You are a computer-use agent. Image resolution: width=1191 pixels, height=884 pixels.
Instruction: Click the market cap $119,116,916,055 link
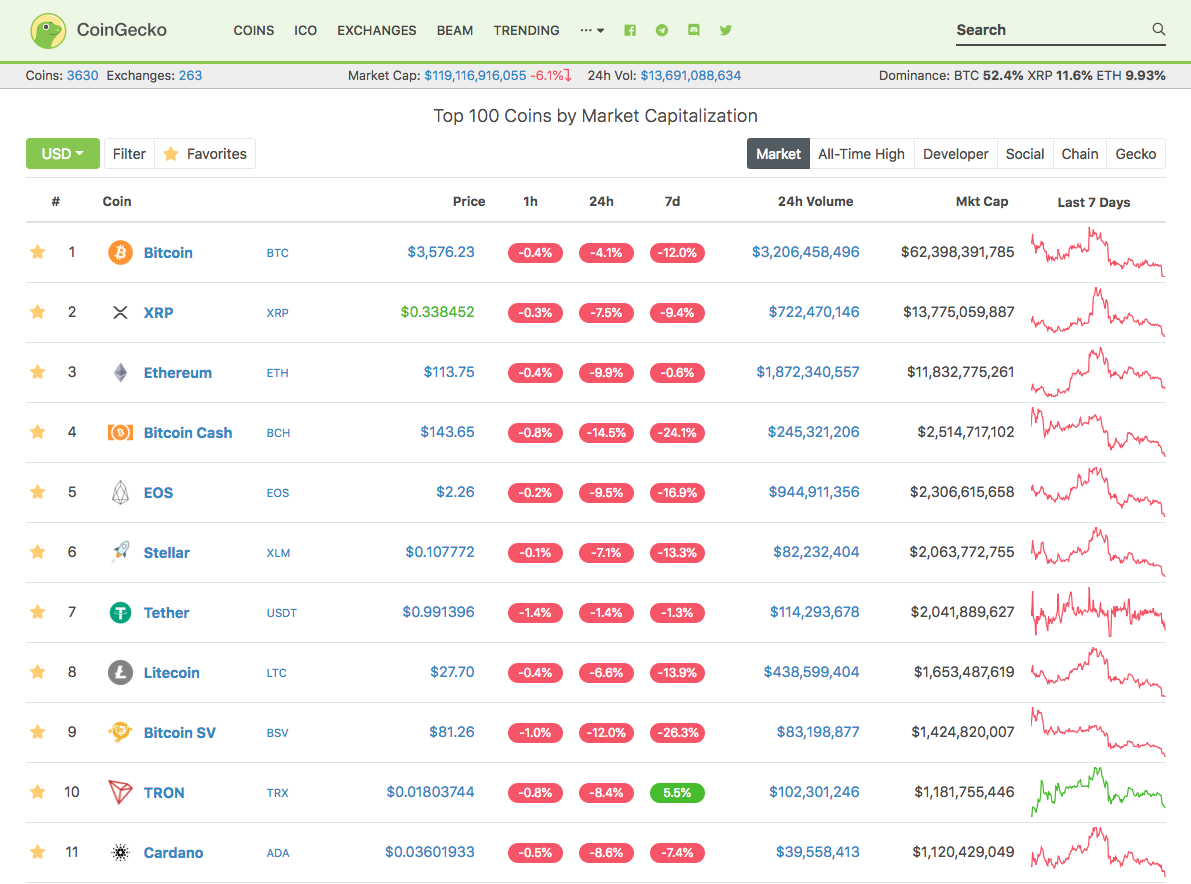475,75
